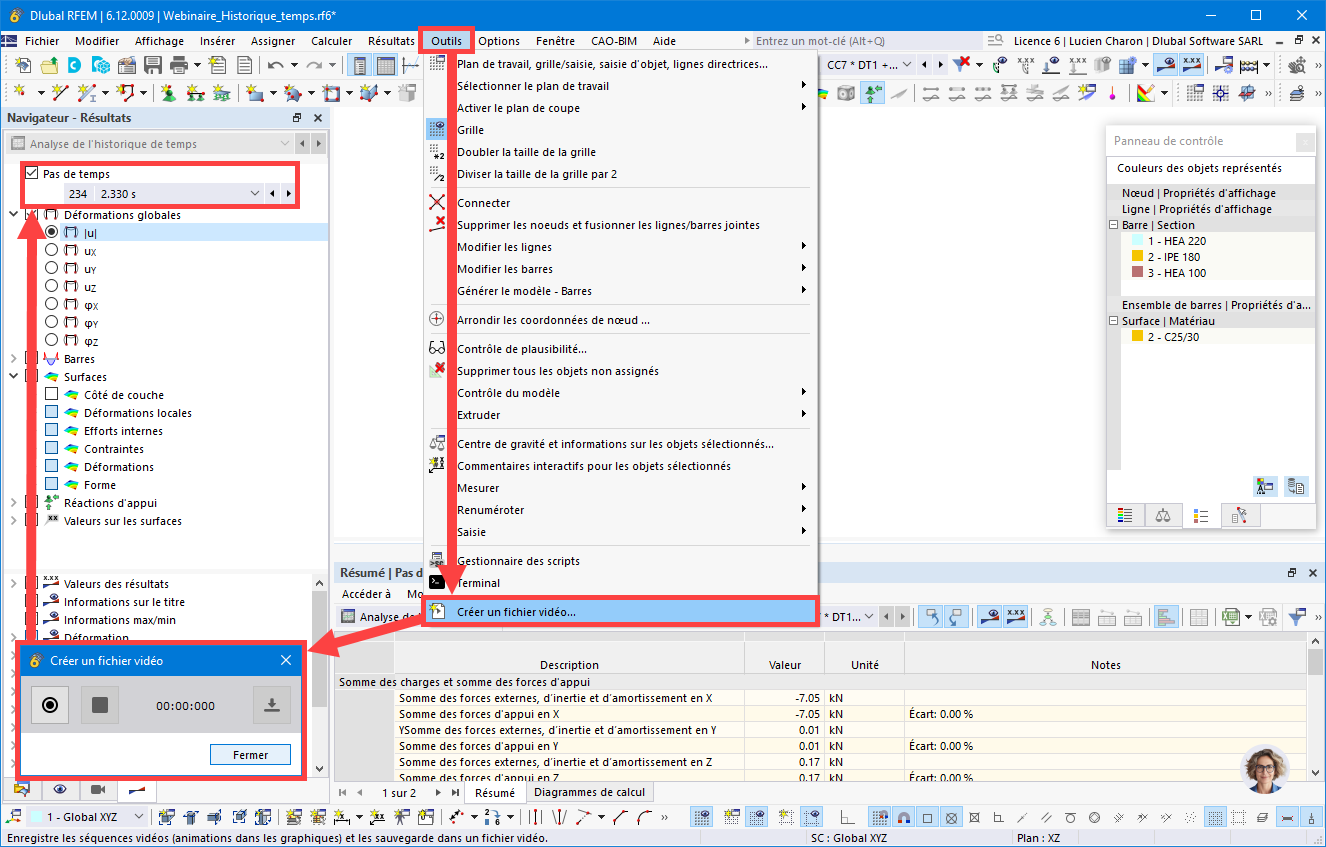Image resolution: width=1326 pixels, height=847 pixels.
Task: Check the Efforts internes checkbox
Action: [x=52, y=431]
